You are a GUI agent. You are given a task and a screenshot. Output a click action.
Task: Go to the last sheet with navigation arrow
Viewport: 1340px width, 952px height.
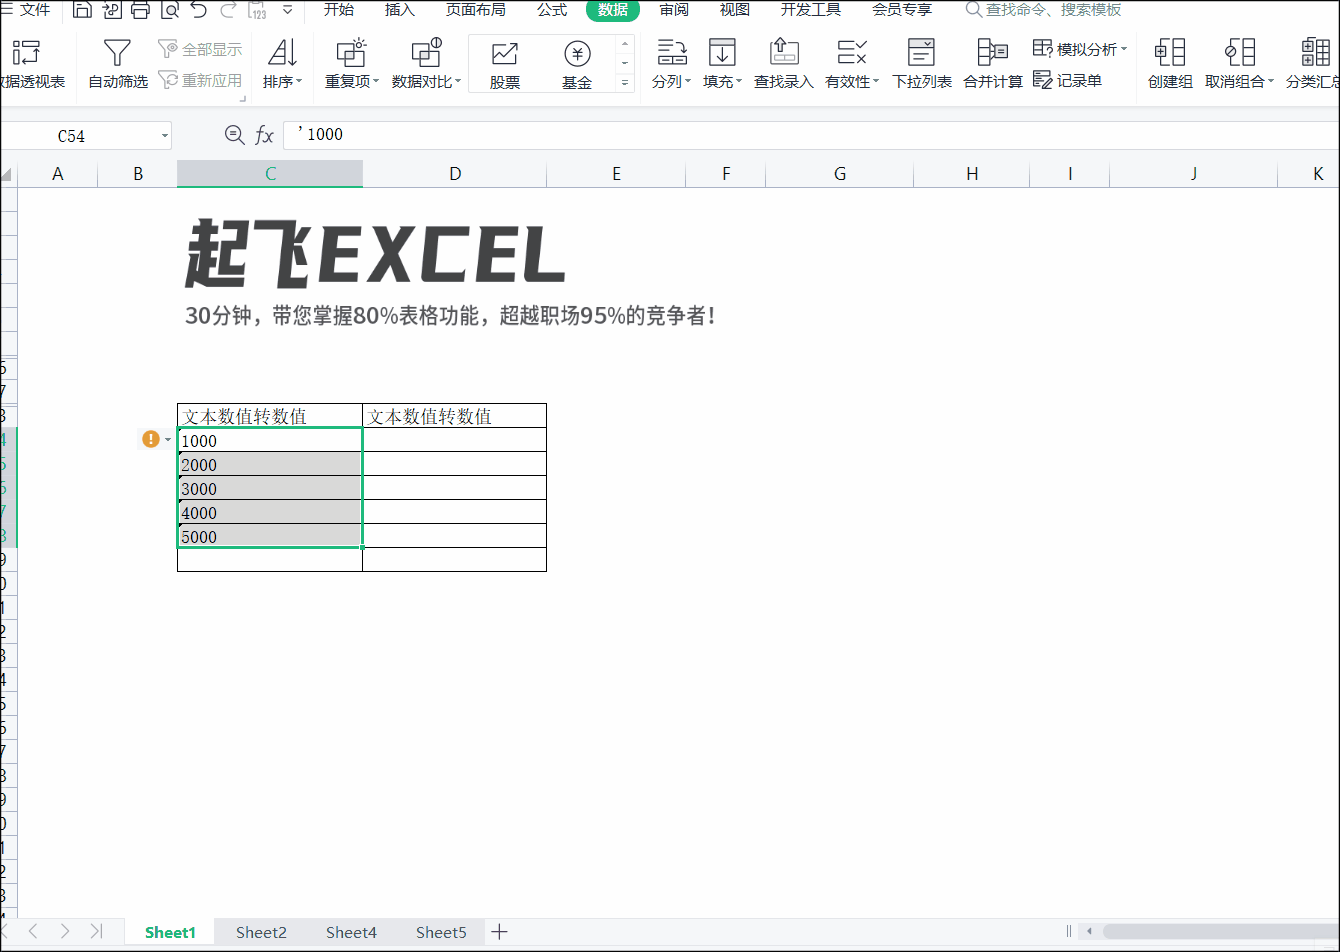[x=96, y=931]
